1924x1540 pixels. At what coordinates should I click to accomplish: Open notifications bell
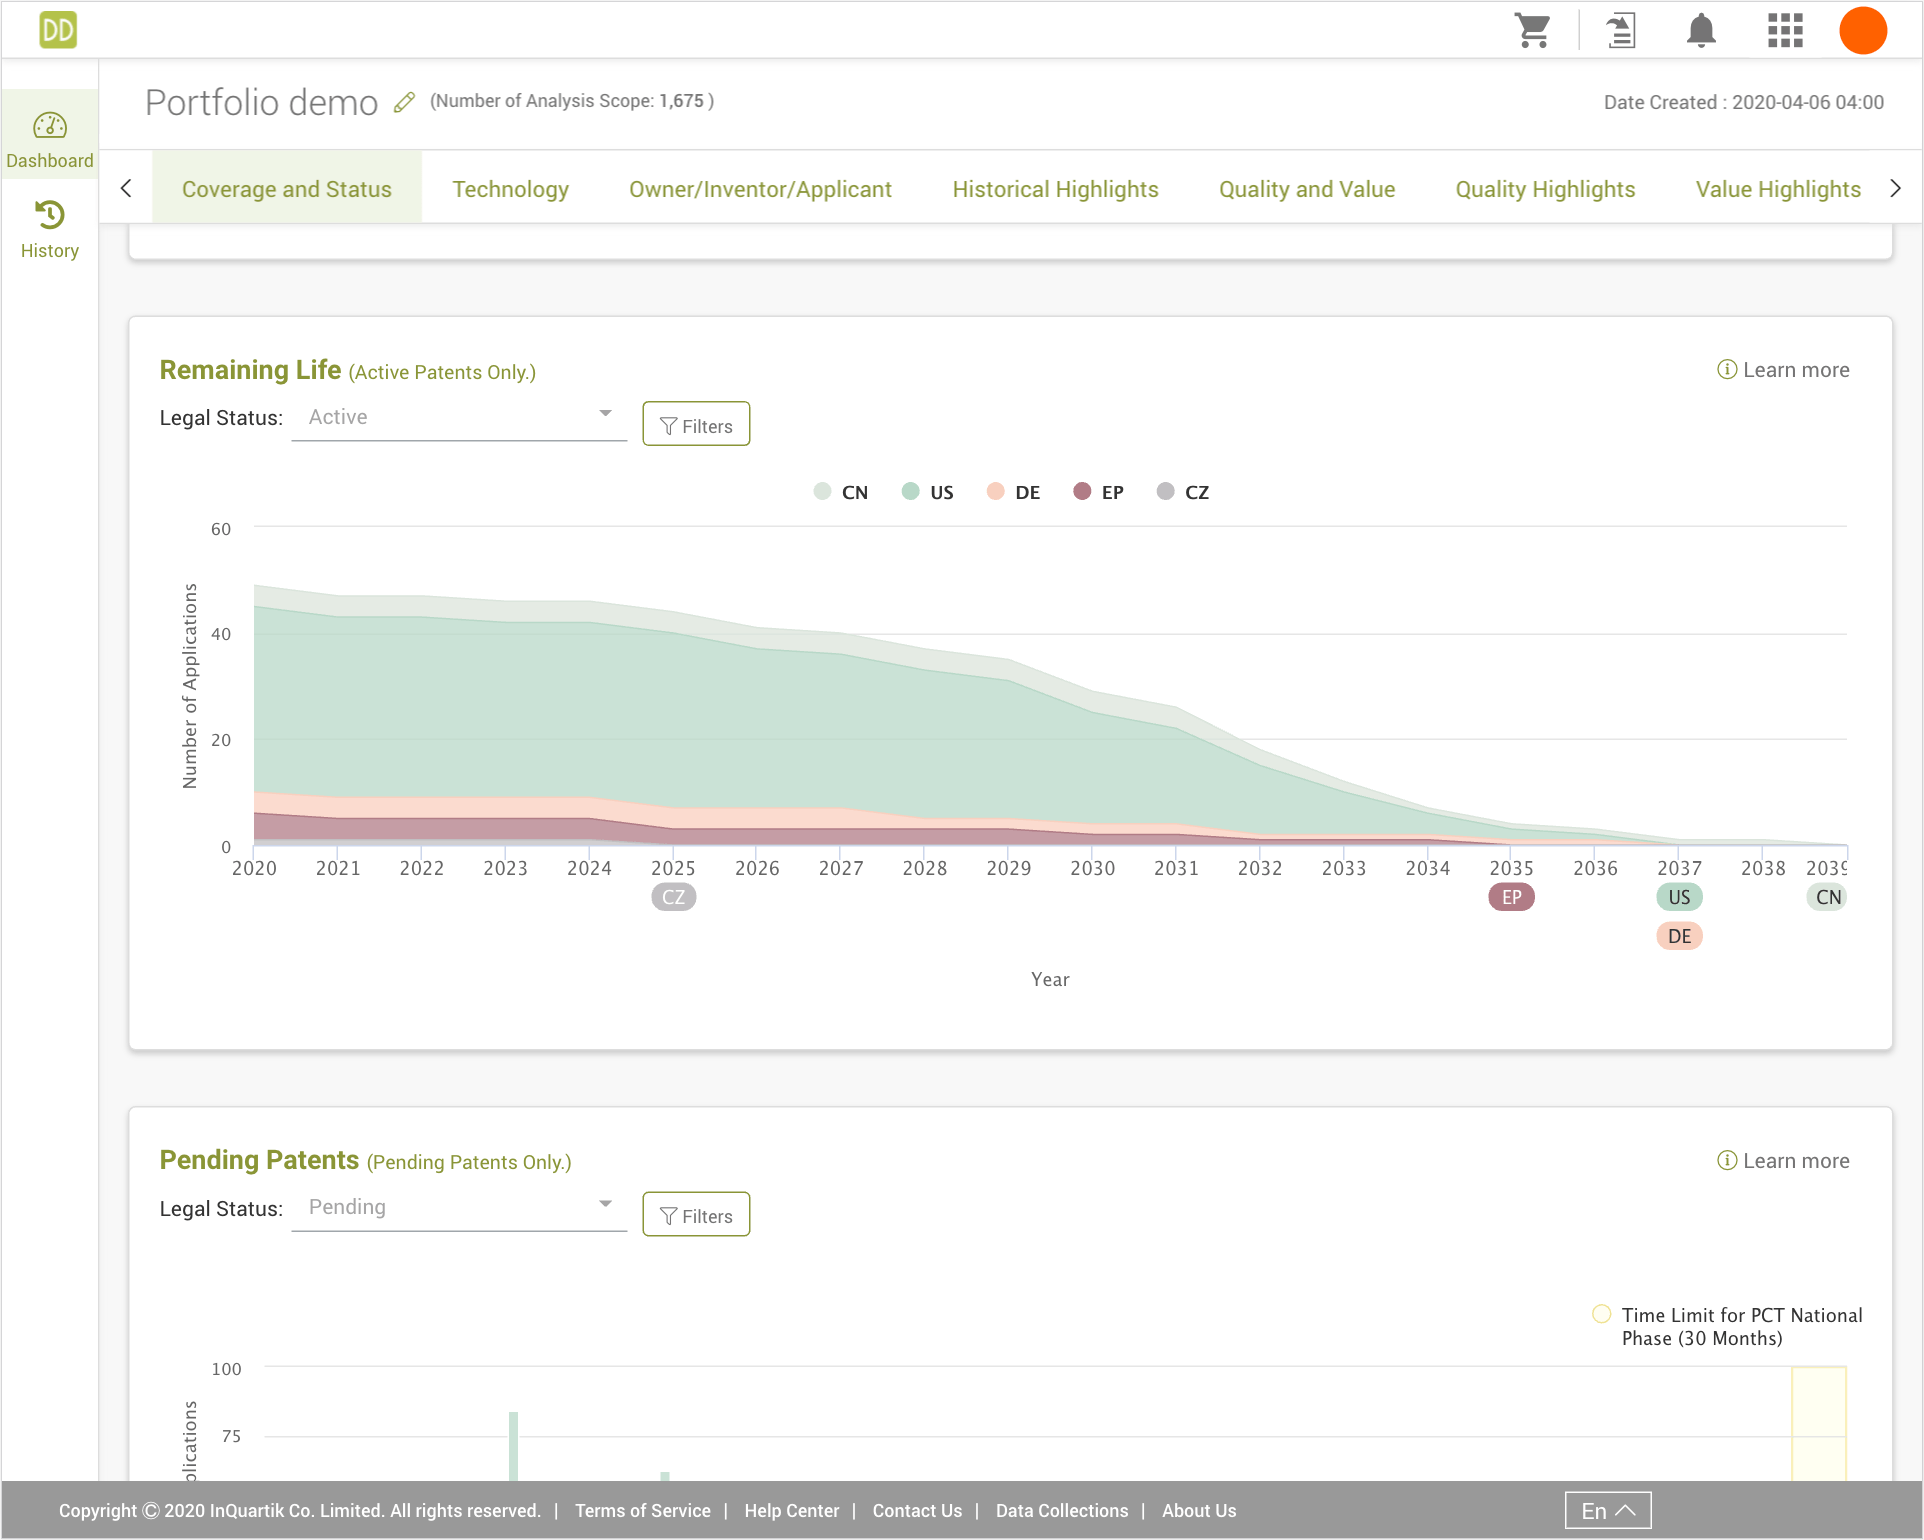tap(1701, 31)
